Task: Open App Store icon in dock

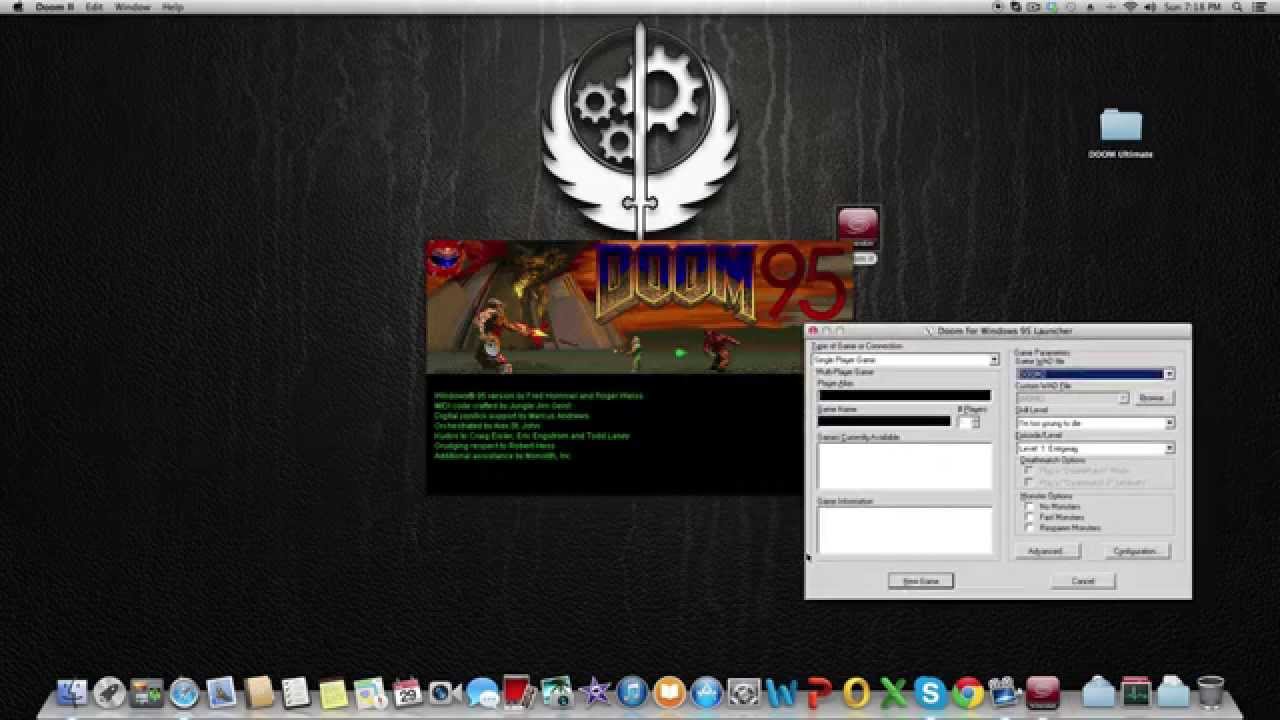Action: pos(706,692)
